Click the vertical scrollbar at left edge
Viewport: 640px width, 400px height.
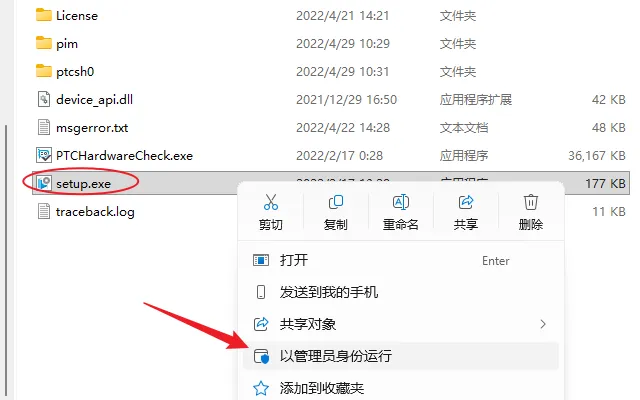click(x=6, y=261)
